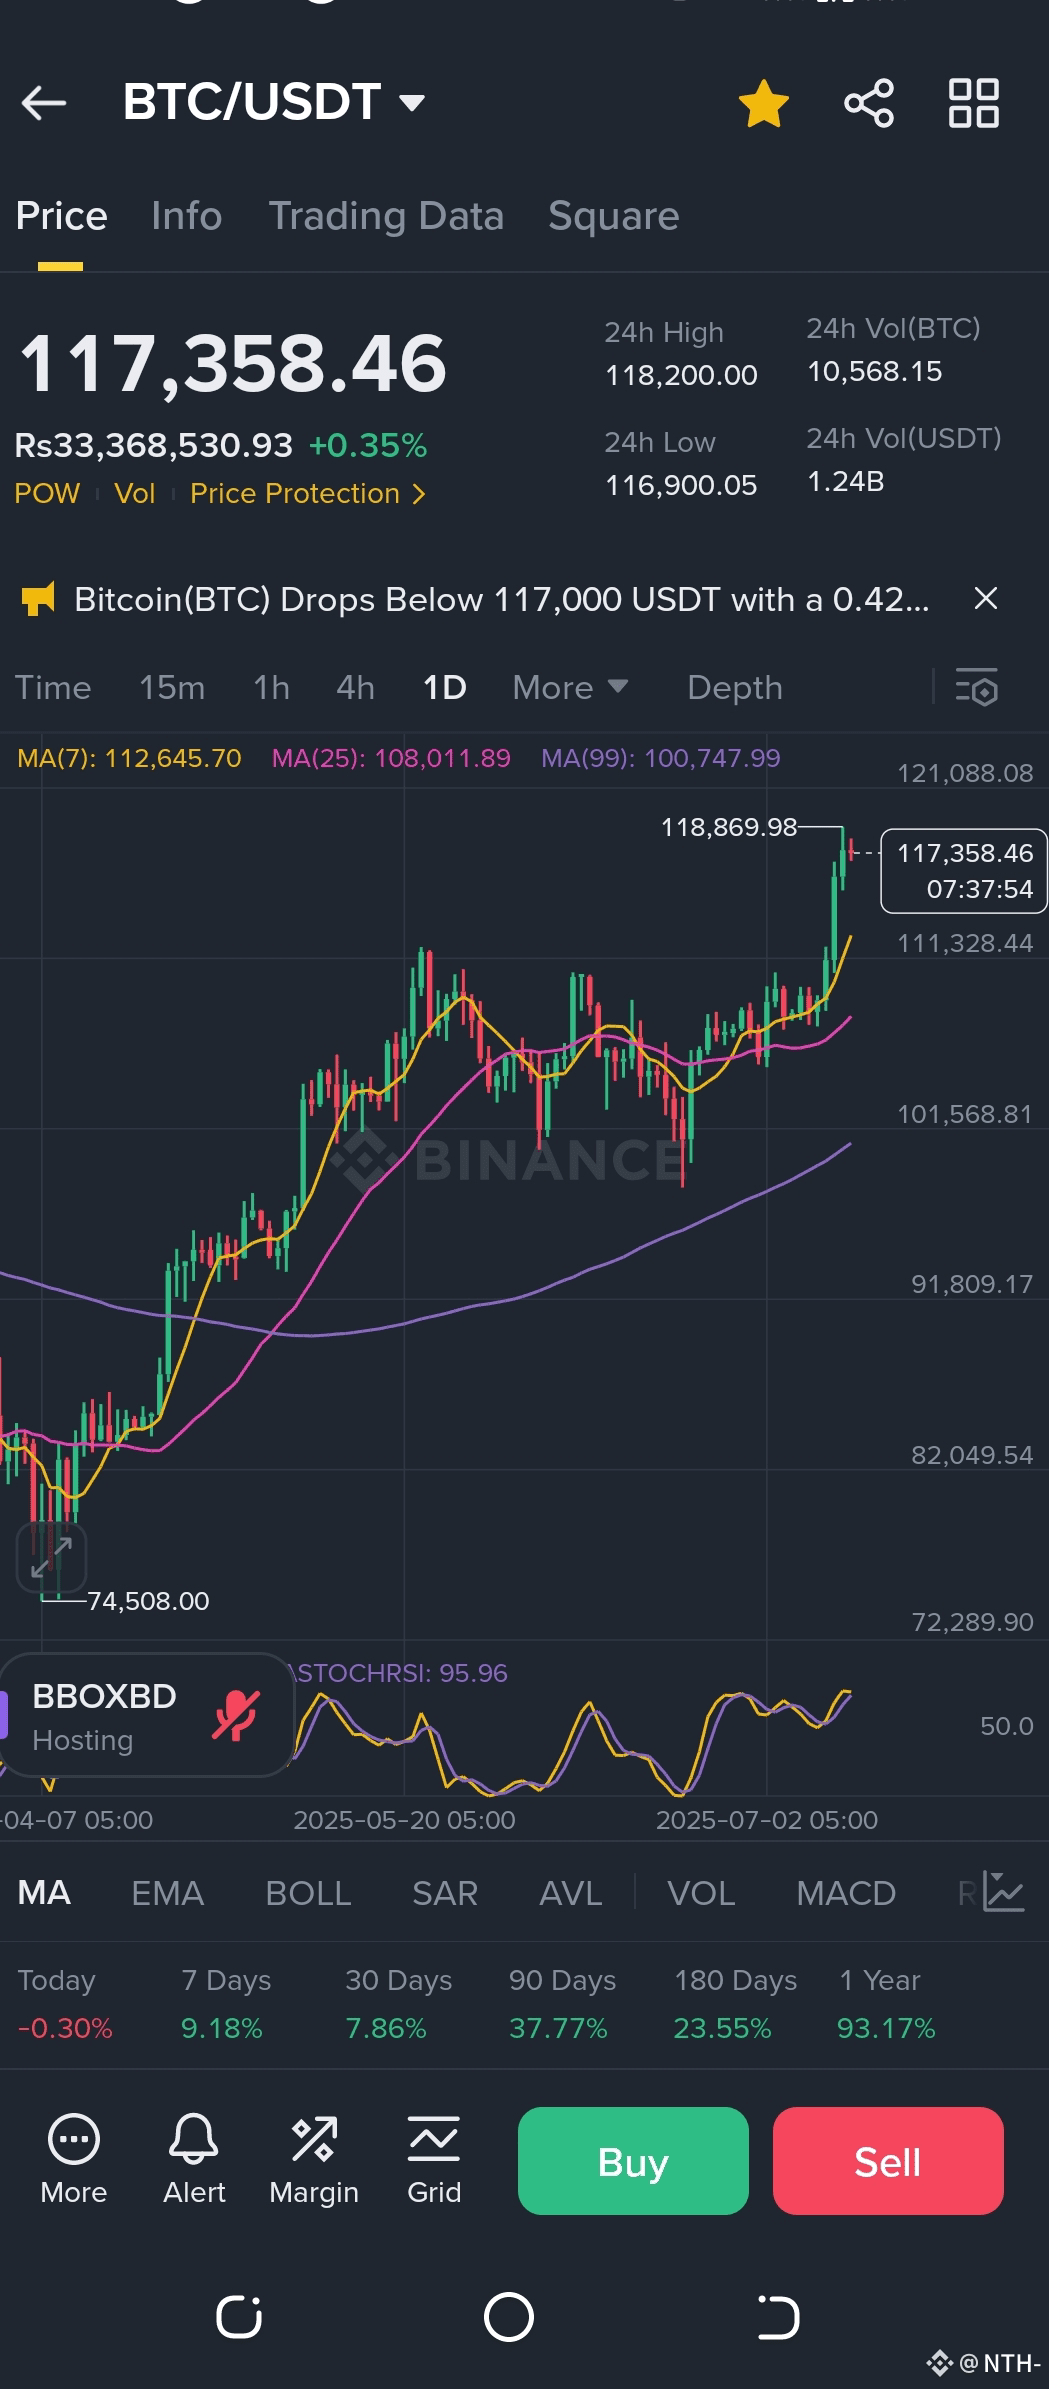Open the Square tab
Viewport: 1049px width, 2389px height.
click(x=614, y=216)
